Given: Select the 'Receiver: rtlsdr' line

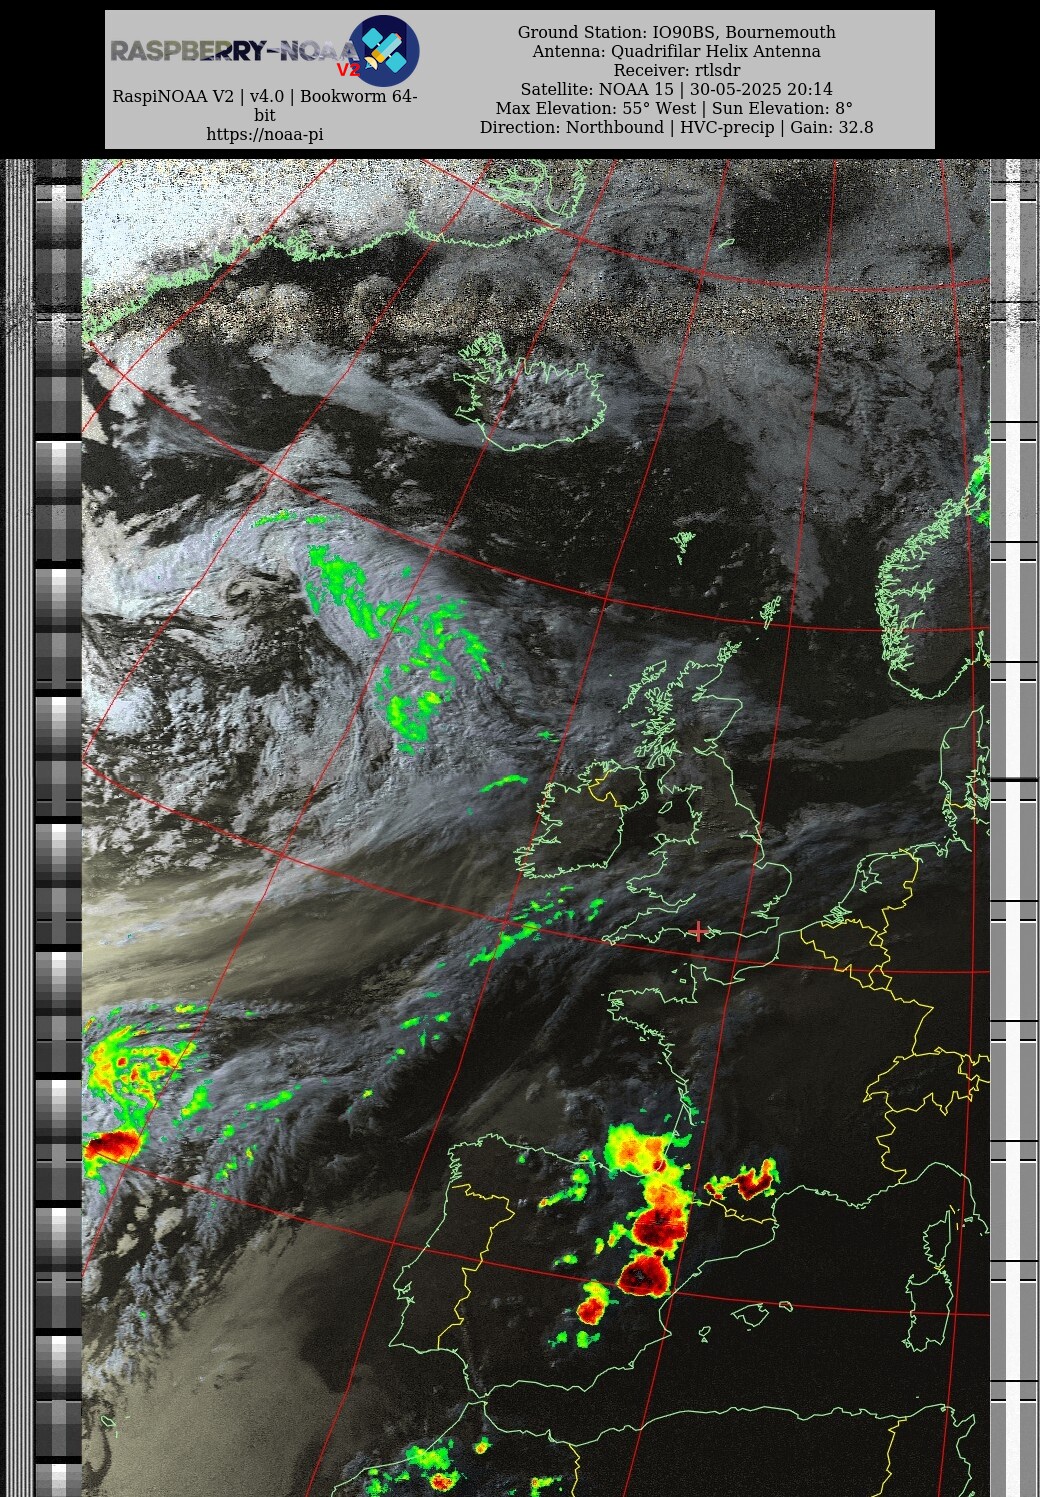Looking at the screenshot, I should [x=677, y=70].
